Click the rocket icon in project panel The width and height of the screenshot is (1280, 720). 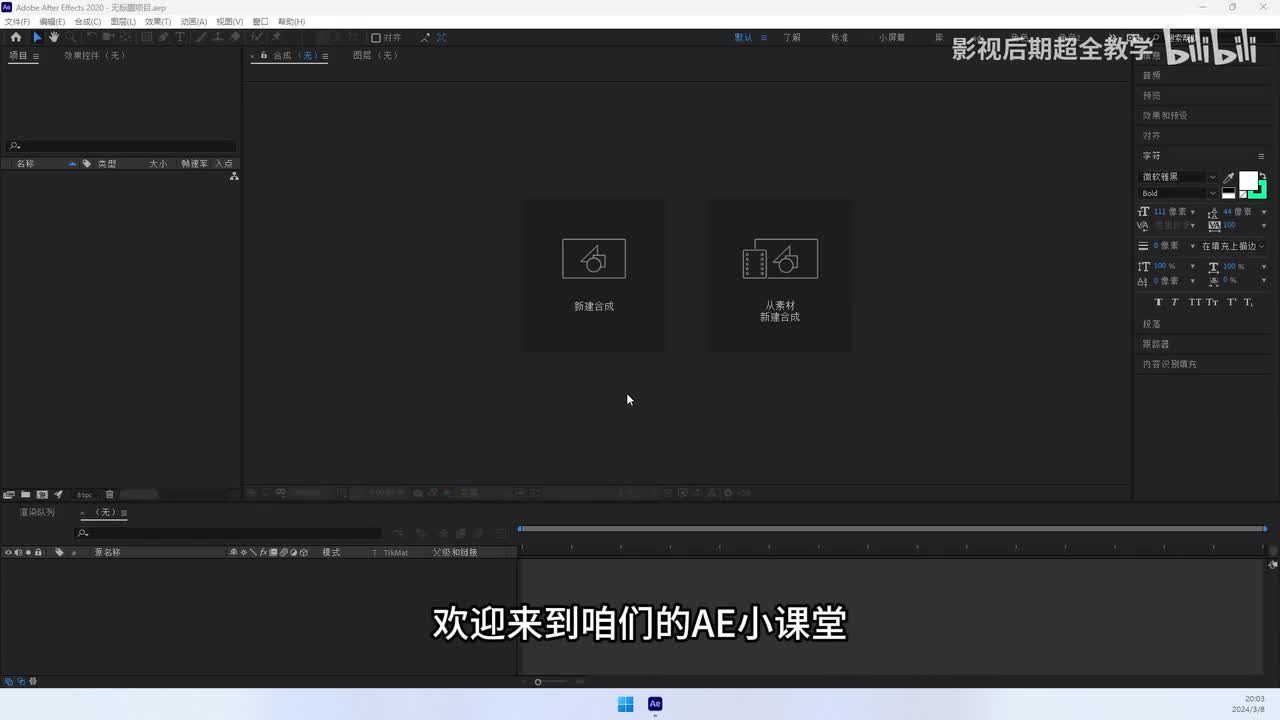click(58, 494)
